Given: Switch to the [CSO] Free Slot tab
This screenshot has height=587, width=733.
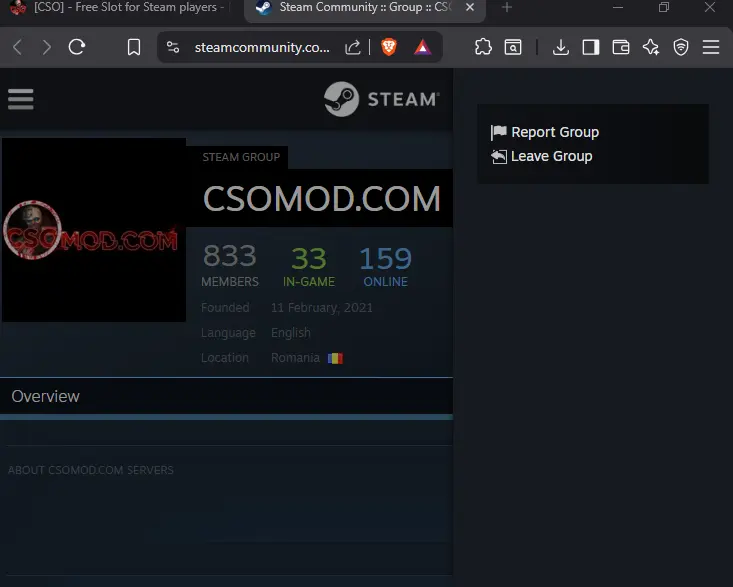Looking at the screenshot, I should 121,8.
